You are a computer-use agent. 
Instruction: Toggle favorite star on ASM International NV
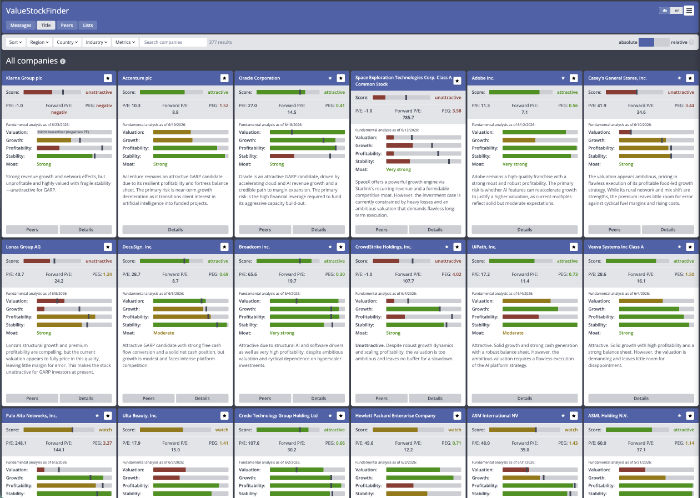click(574, 415)
